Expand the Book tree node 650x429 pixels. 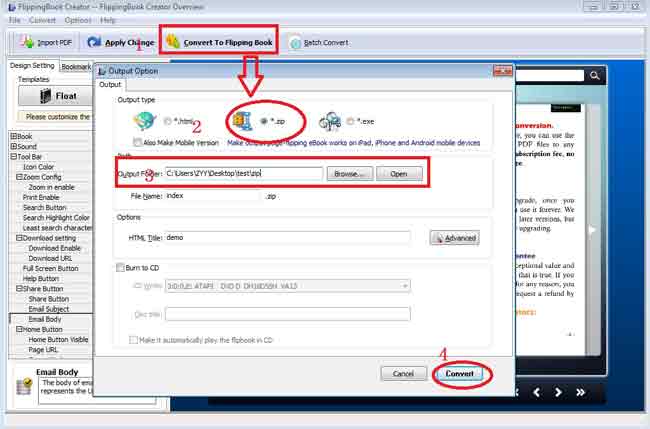(13, 136)
